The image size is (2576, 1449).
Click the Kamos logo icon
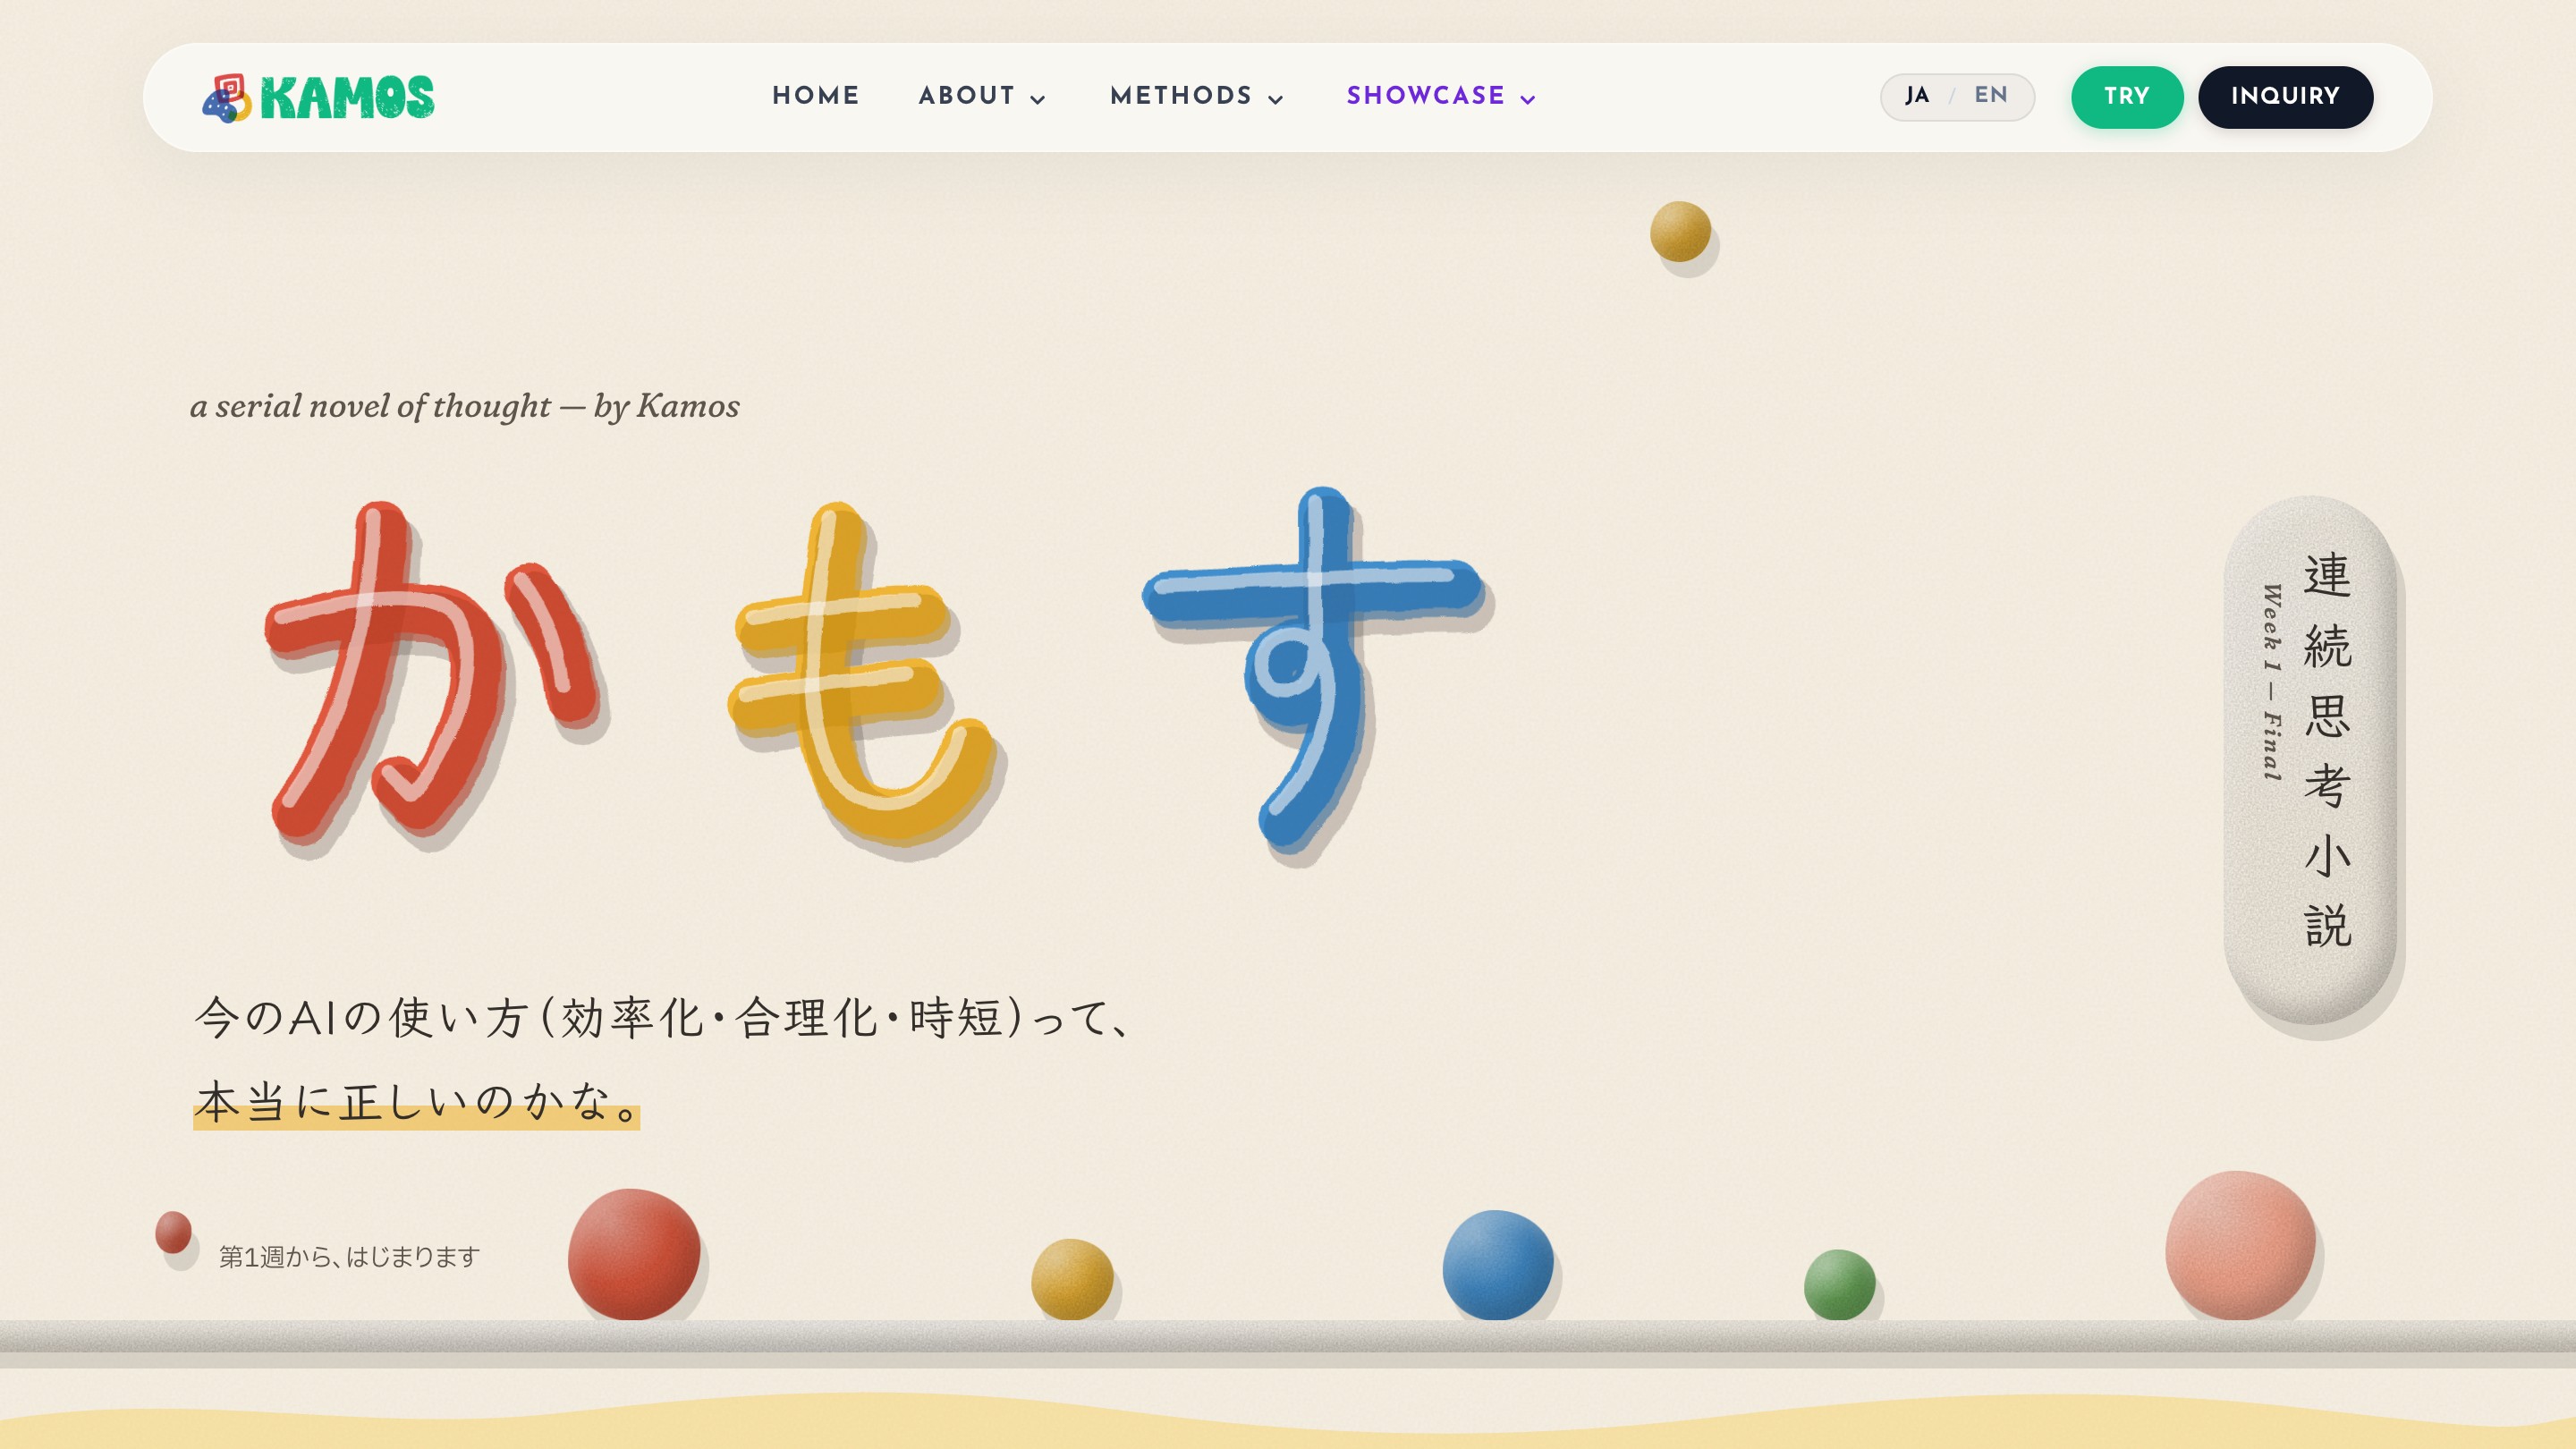click(x=227, y=98)
